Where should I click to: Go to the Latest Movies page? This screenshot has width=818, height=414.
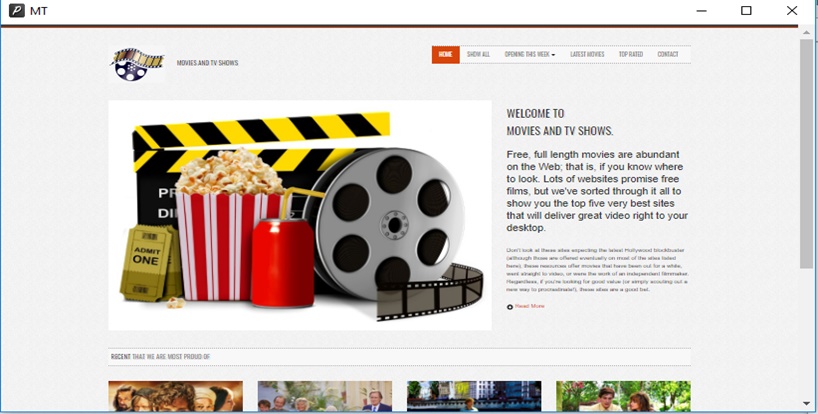pos(587,54)
